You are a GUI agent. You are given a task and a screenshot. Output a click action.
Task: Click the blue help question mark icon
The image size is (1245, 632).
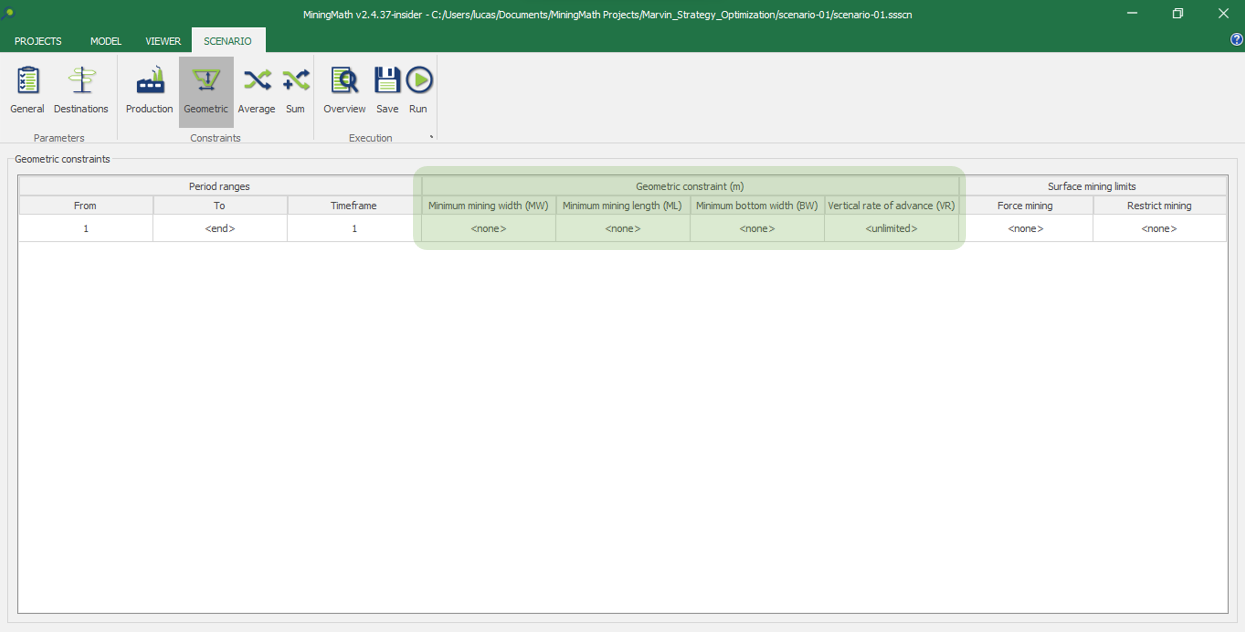[1236, 40]
